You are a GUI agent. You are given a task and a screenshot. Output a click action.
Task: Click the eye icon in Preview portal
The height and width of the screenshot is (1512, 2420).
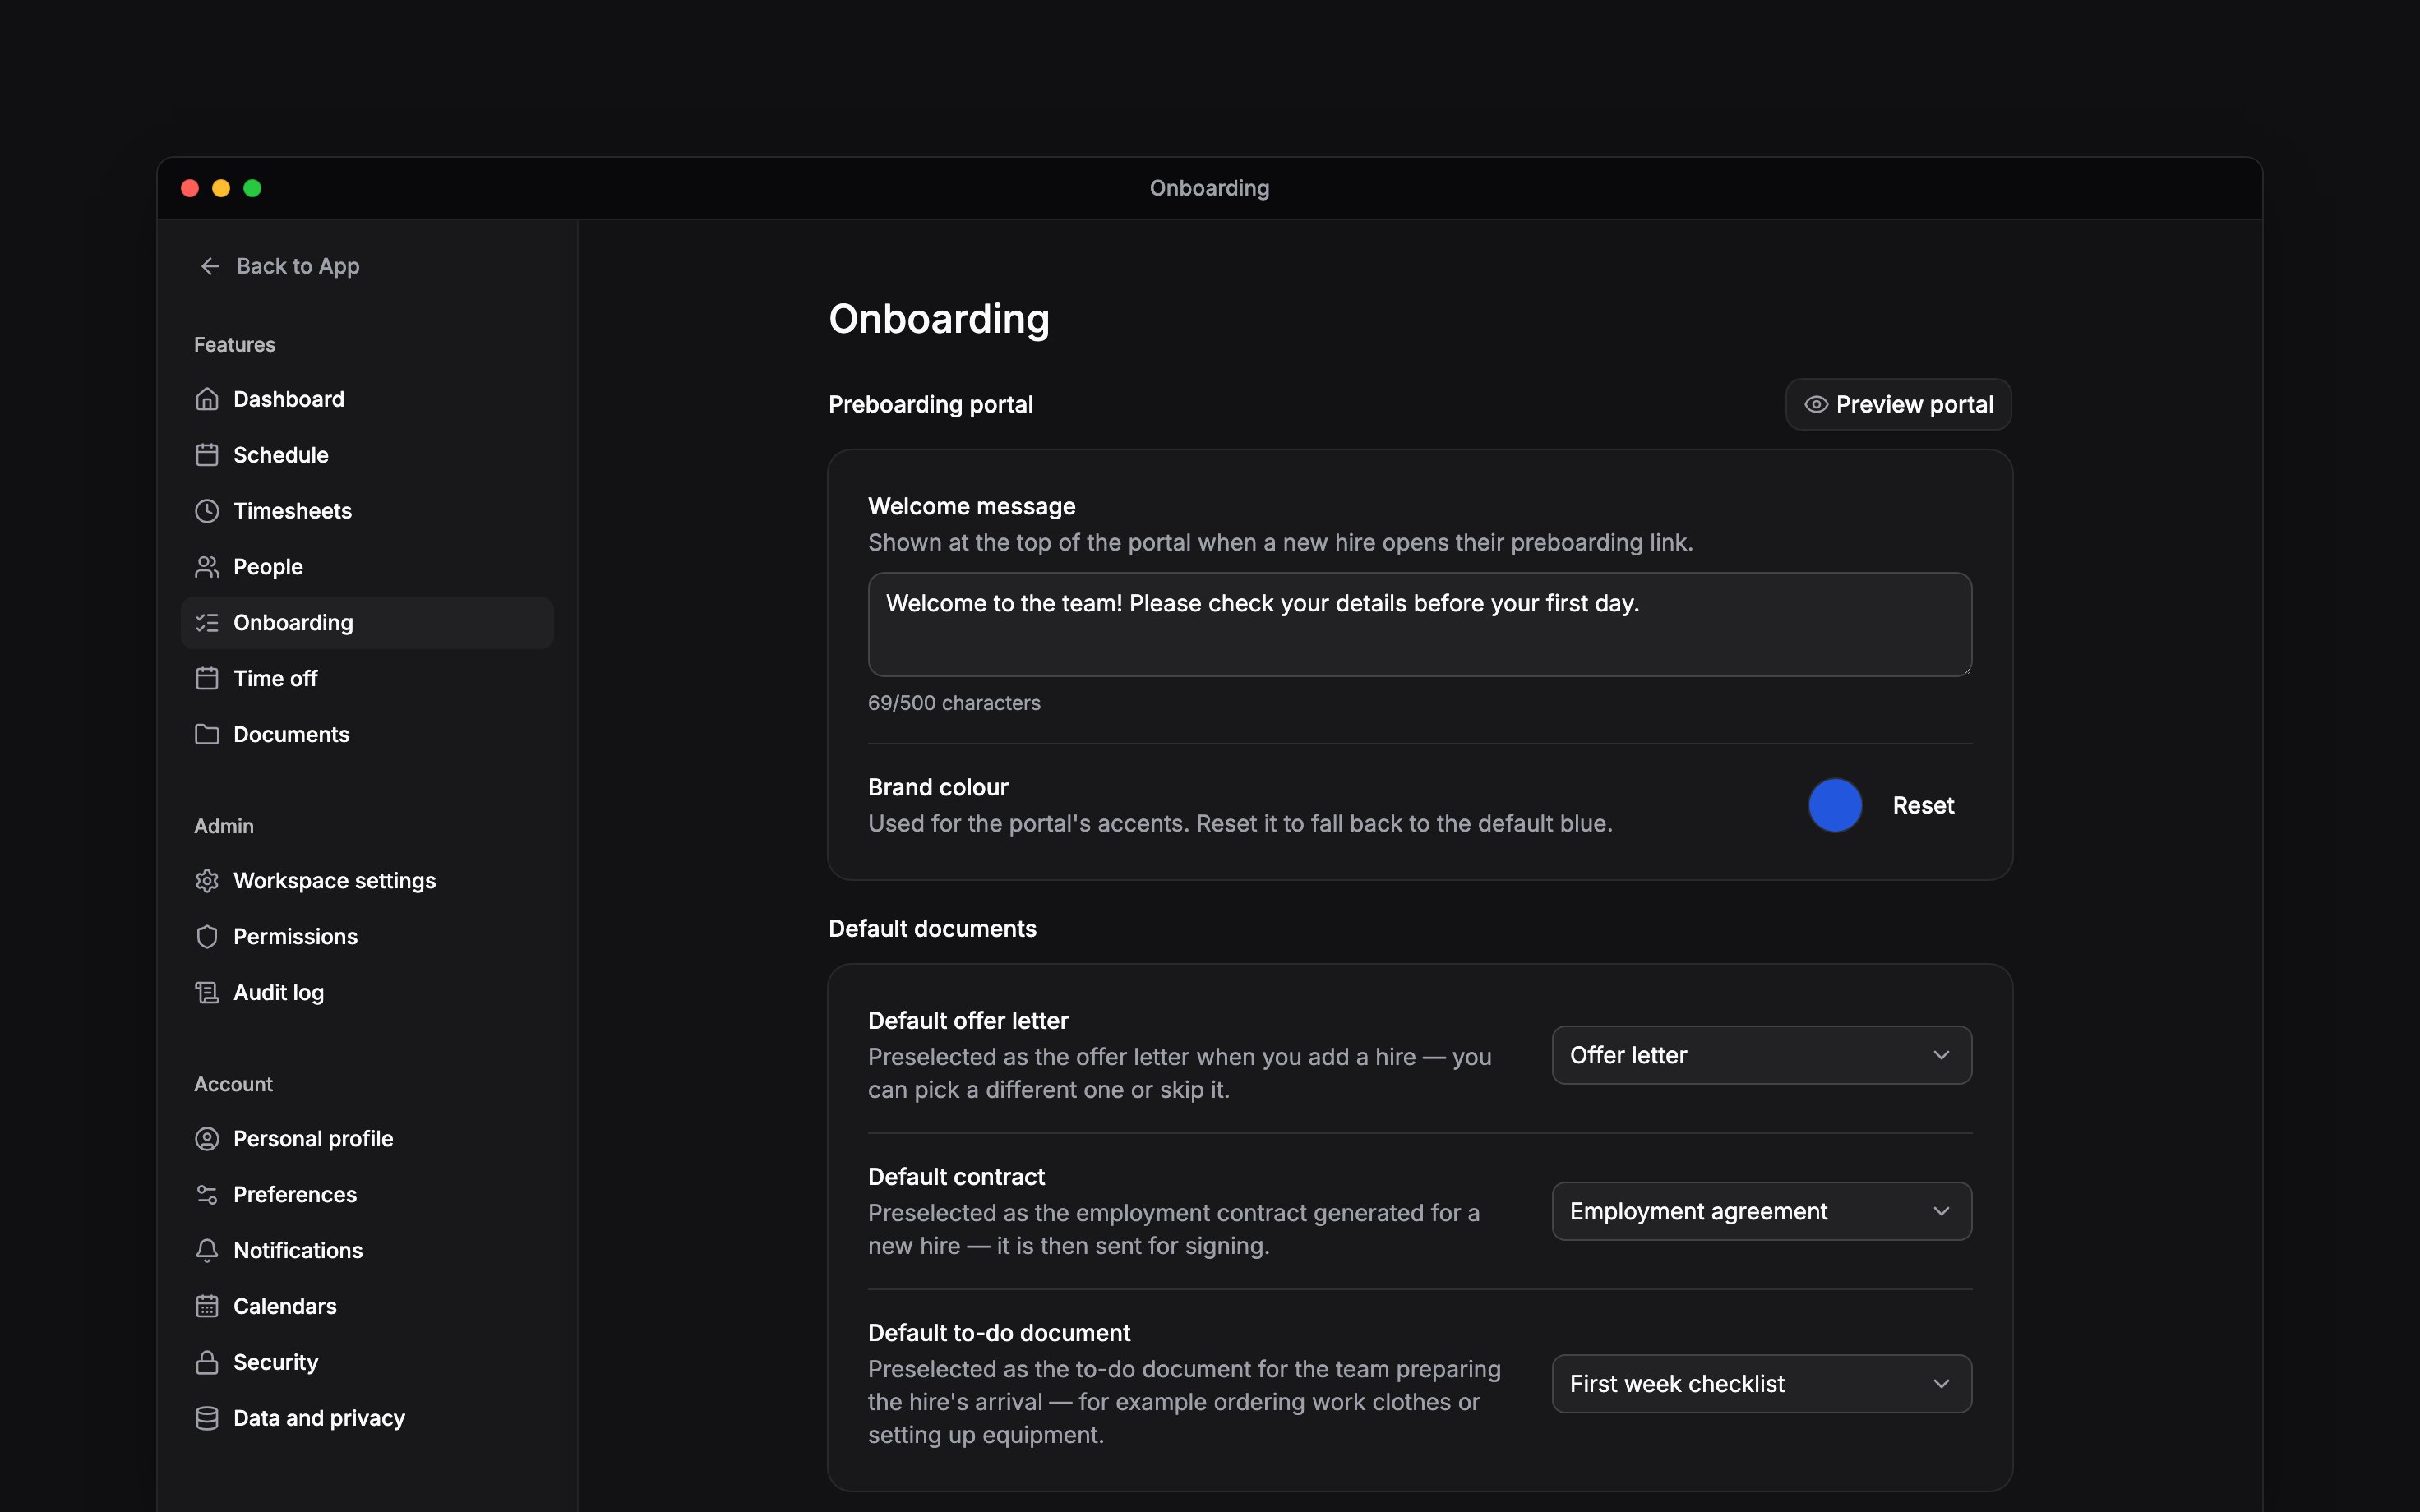(1816, 405)
